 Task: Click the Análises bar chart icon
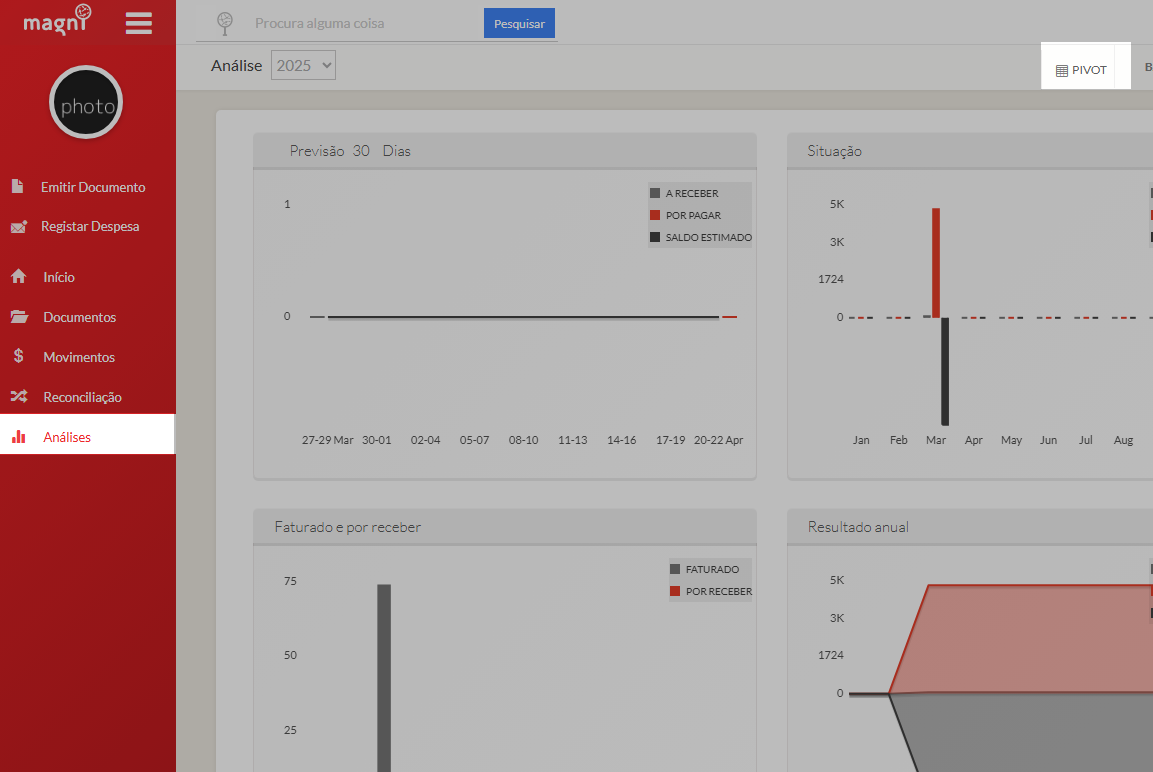point(18,437)
